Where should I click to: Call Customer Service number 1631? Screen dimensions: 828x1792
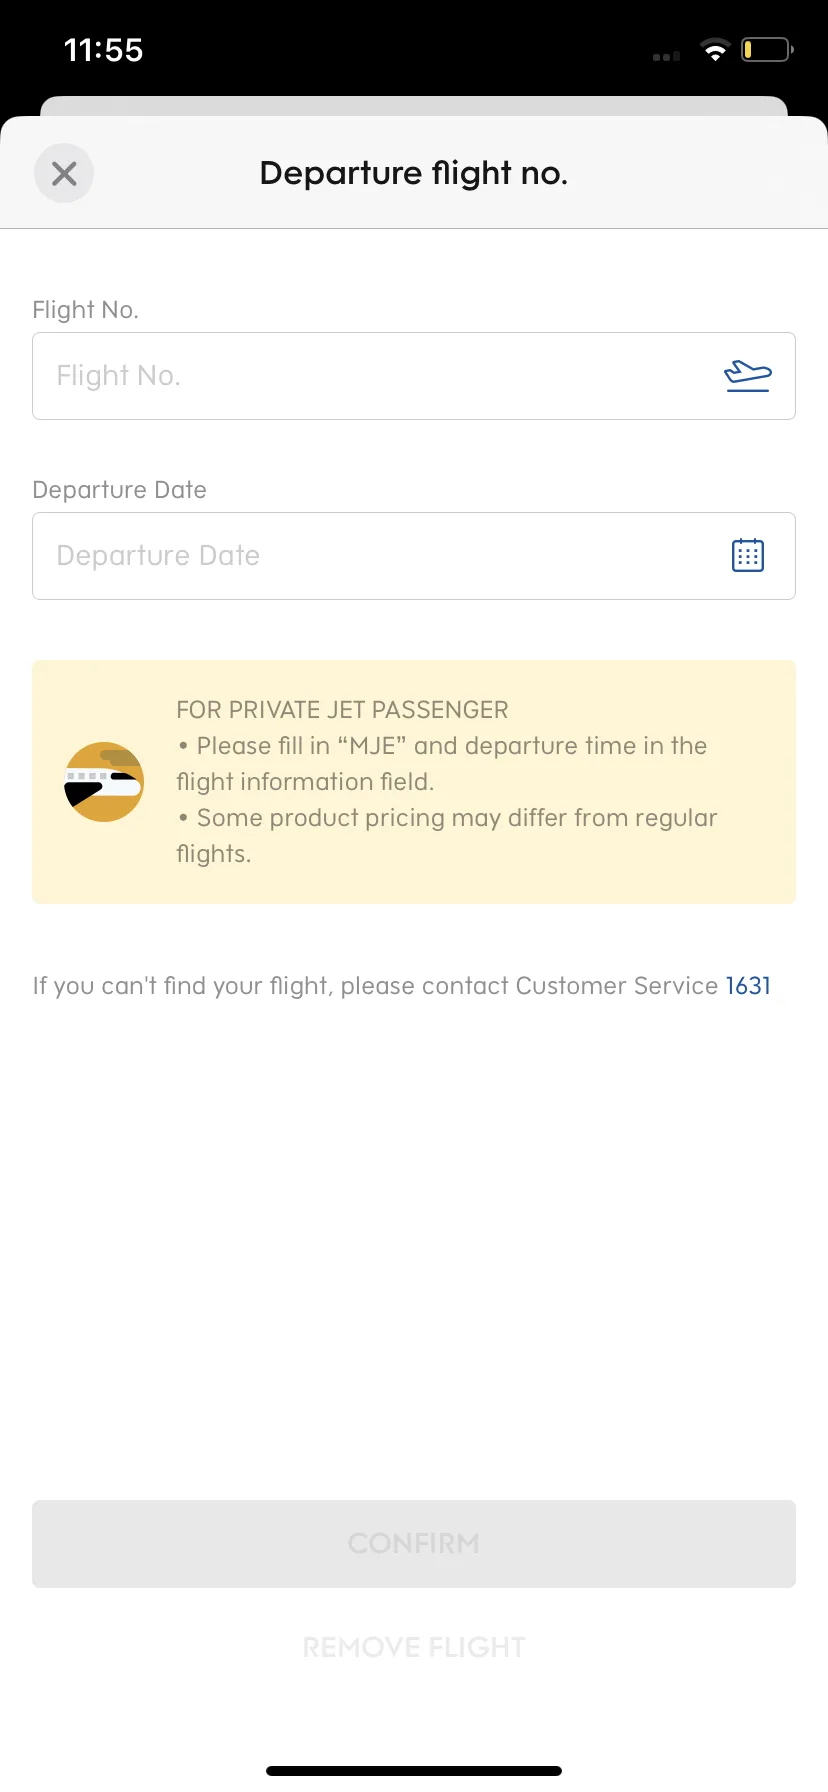click(x=748, y=986)
